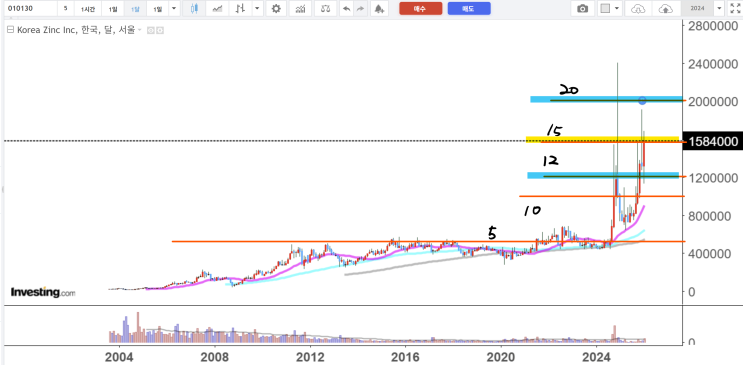Collapse the Korea Zinc Inc legend
This screenshot has width=743, height=365.
pyautogui.click(x=10, y=30)
